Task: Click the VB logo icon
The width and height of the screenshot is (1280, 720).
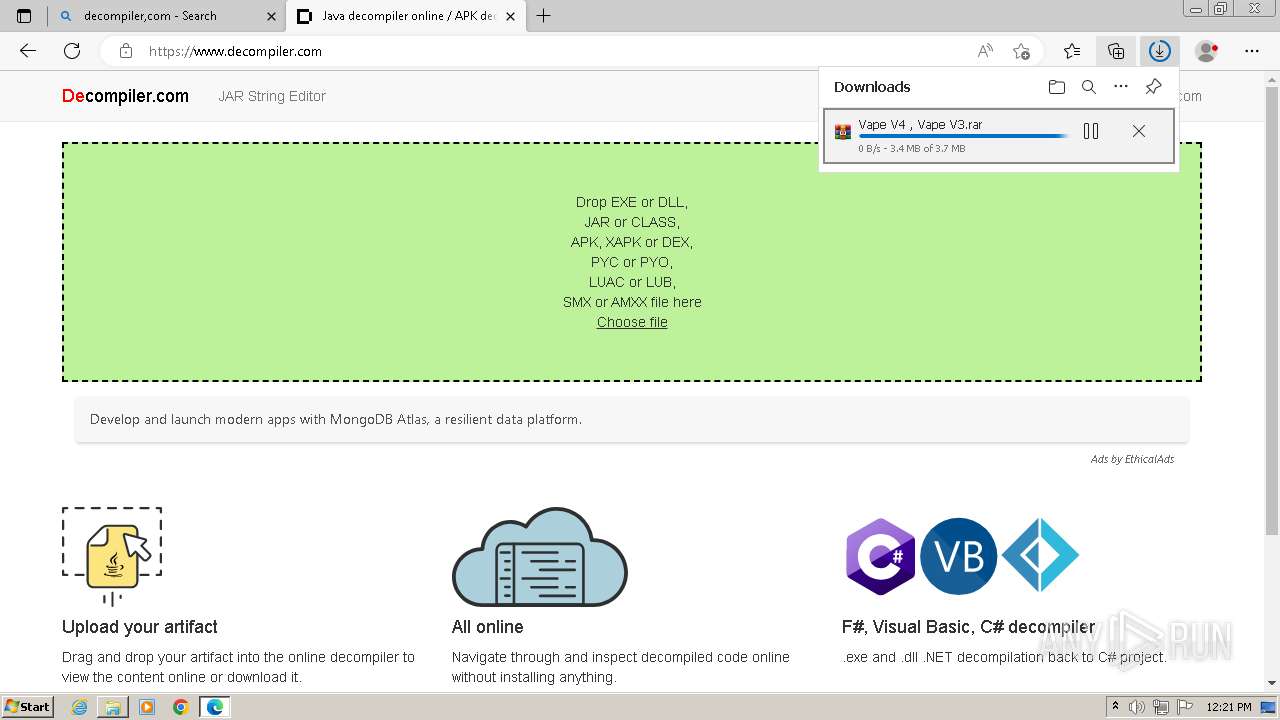Action: [x=958, y=557]
